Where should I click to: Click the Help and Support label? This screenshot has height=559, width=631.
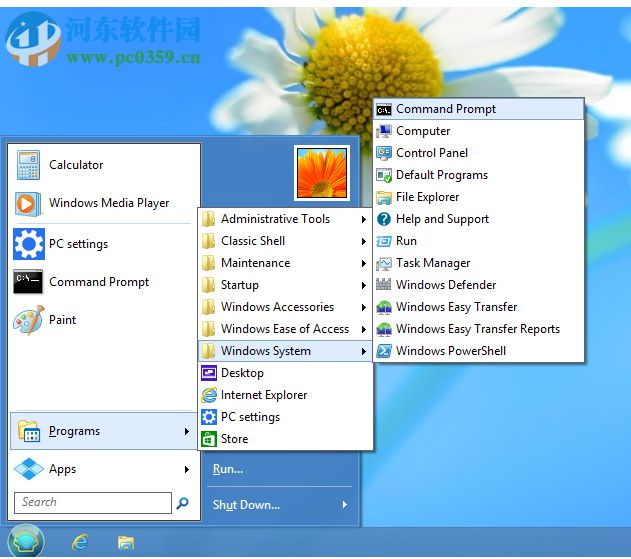442,219
